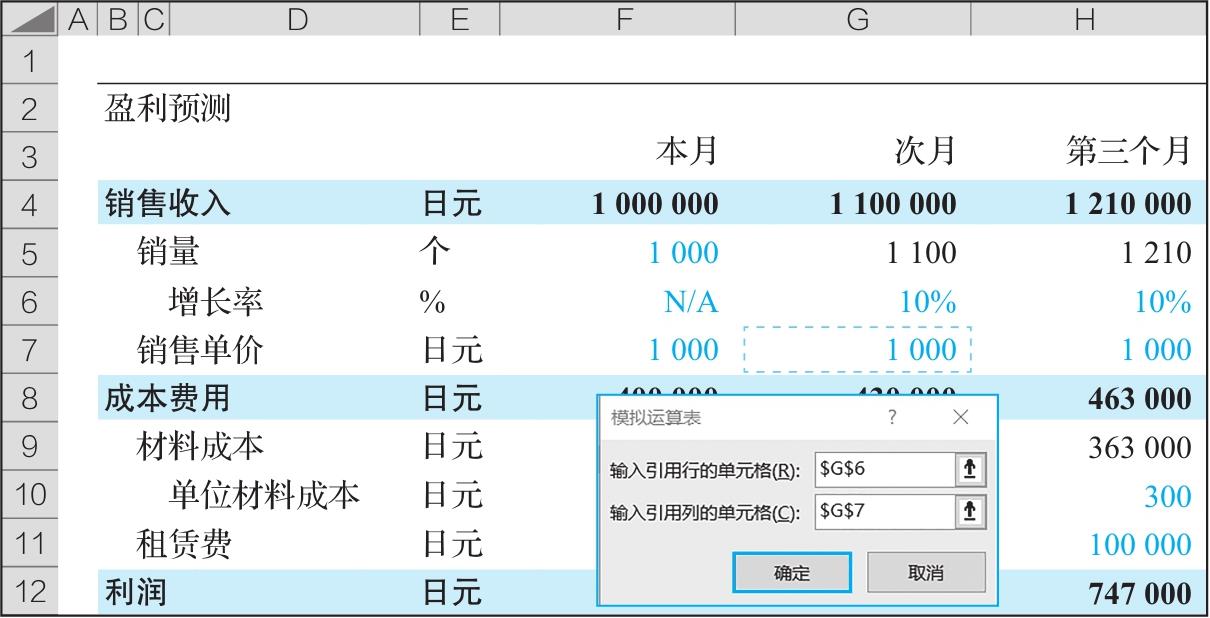
Task: Click collapse icon for column input cell
Action: click(x=968, y=512)
